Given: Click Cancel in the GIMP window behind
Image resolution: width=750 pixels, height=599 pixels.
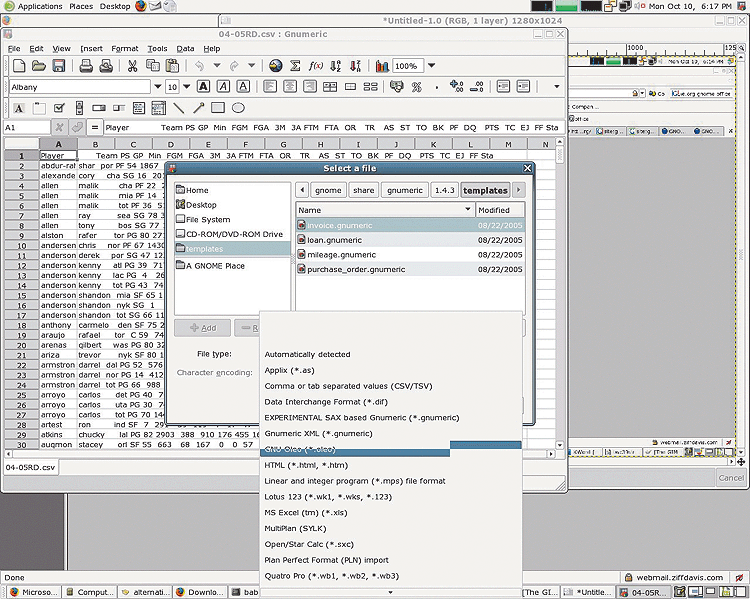Looking at the screenshot, I should (731, 477).
